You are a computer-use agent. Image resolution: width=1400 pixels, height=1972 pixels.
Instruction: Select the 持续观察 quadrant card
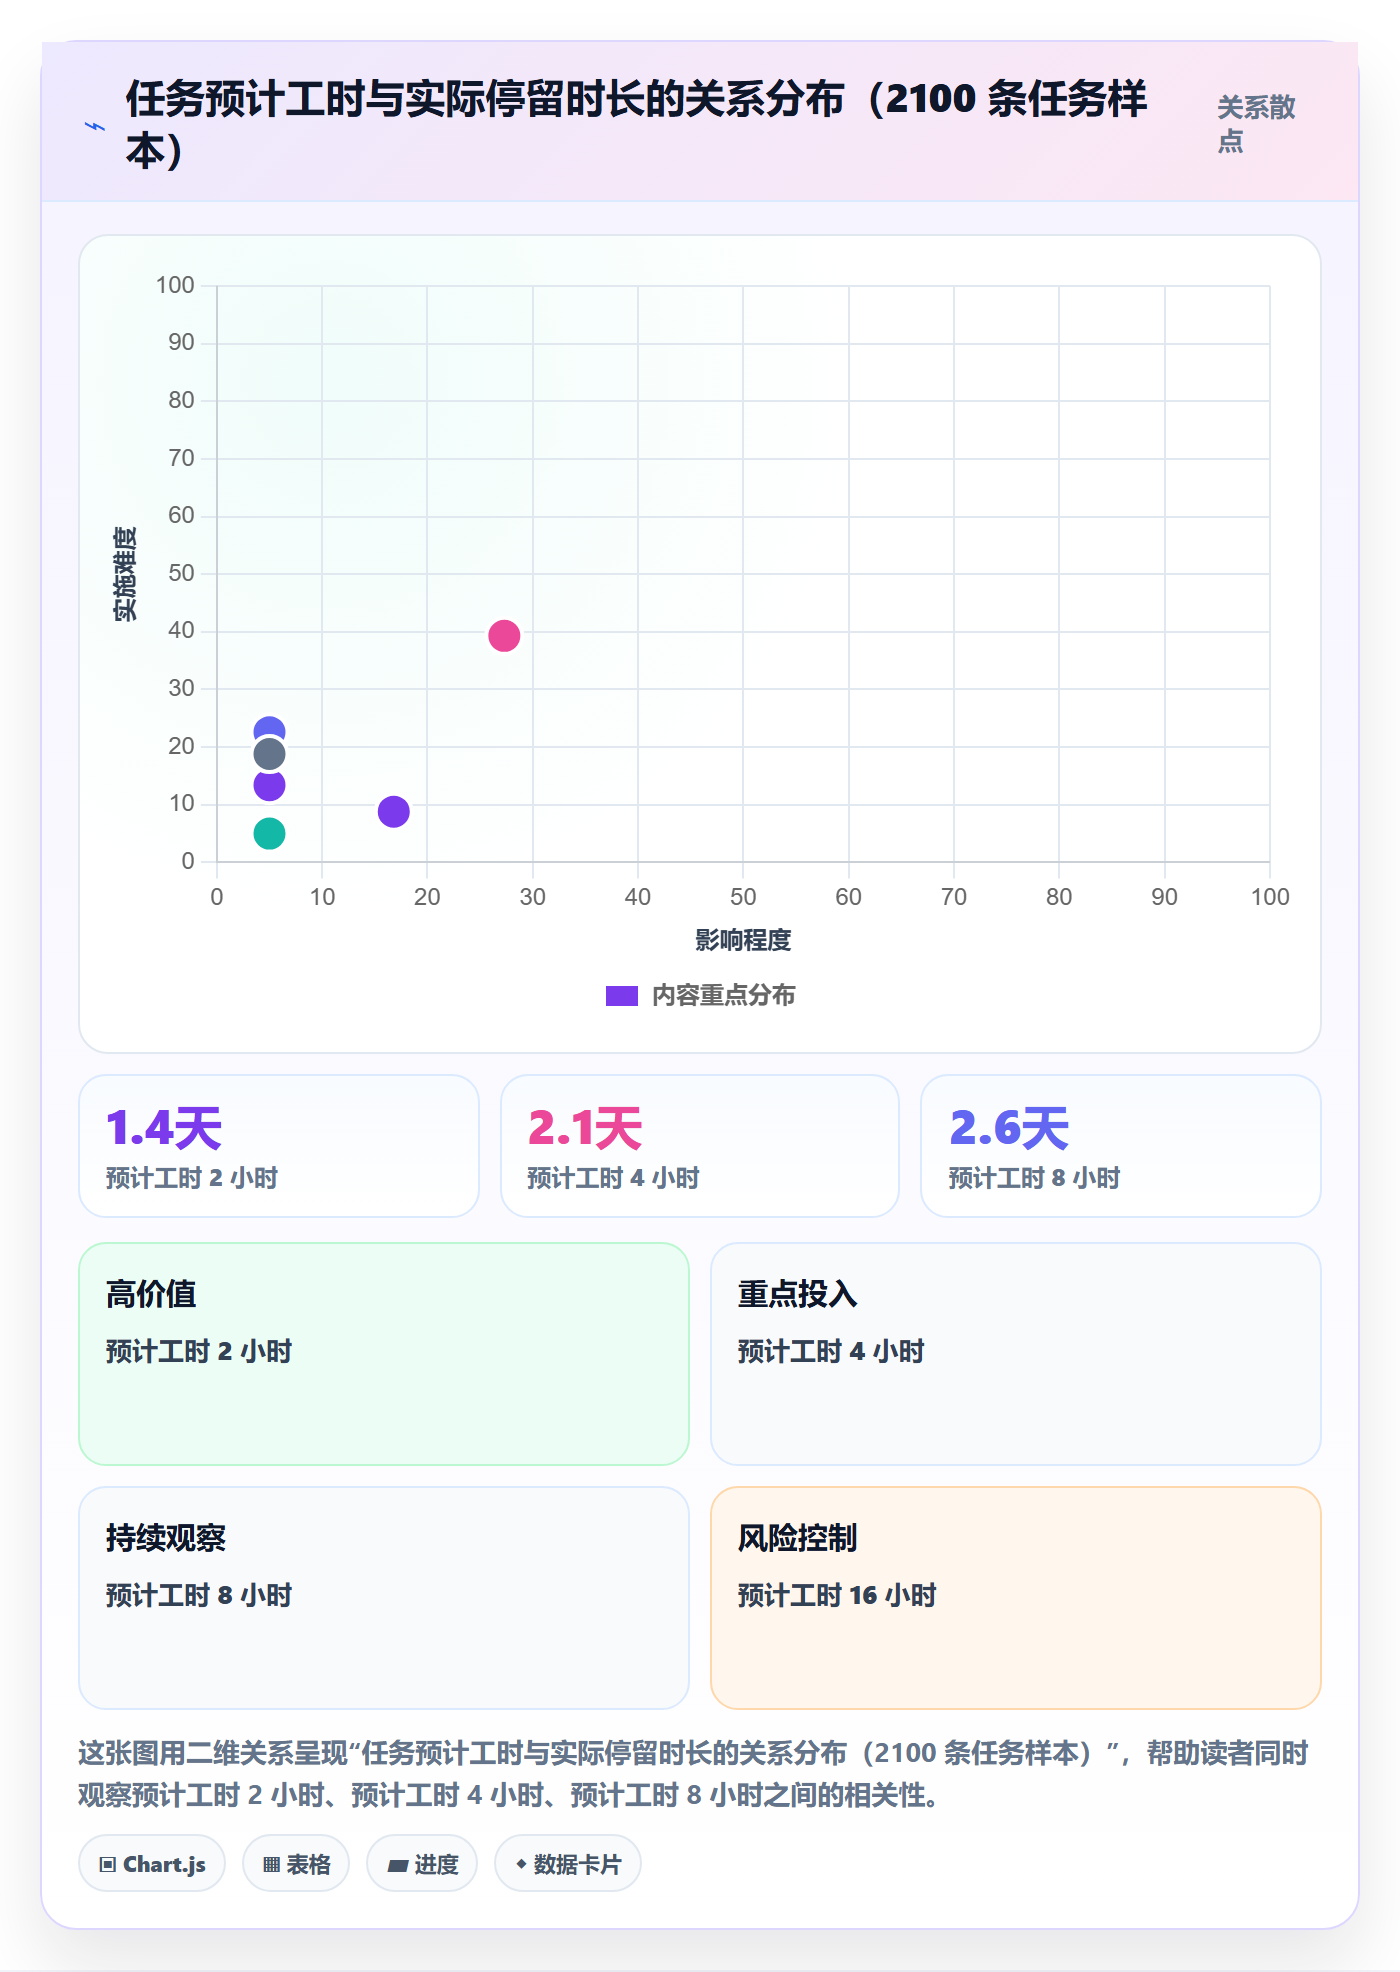[384, 1598]
